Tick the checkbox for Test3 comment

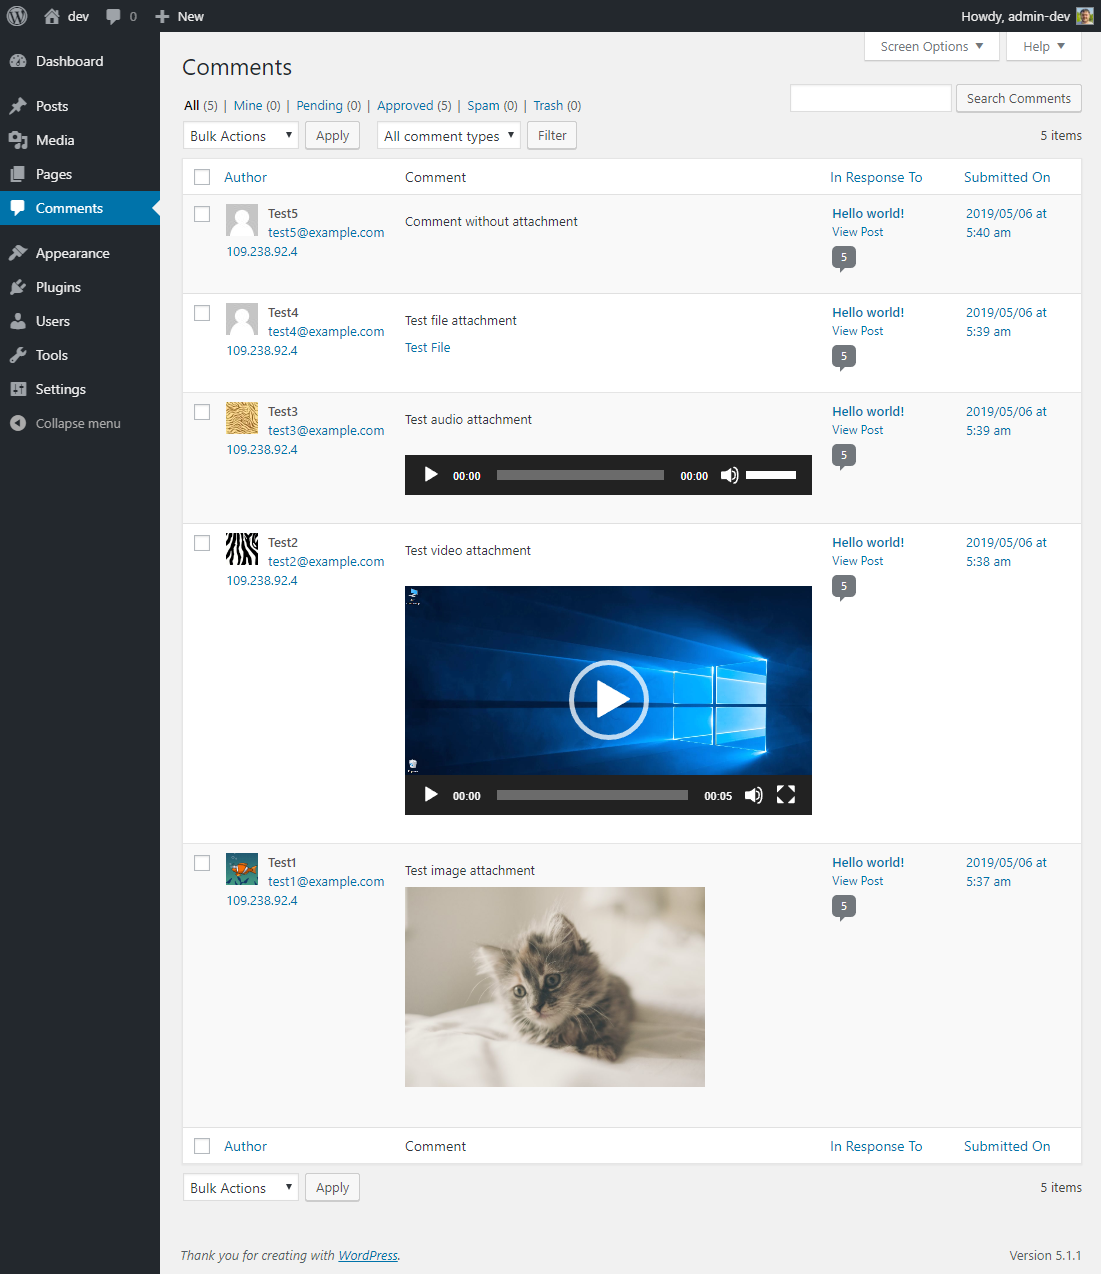[202, 412]
